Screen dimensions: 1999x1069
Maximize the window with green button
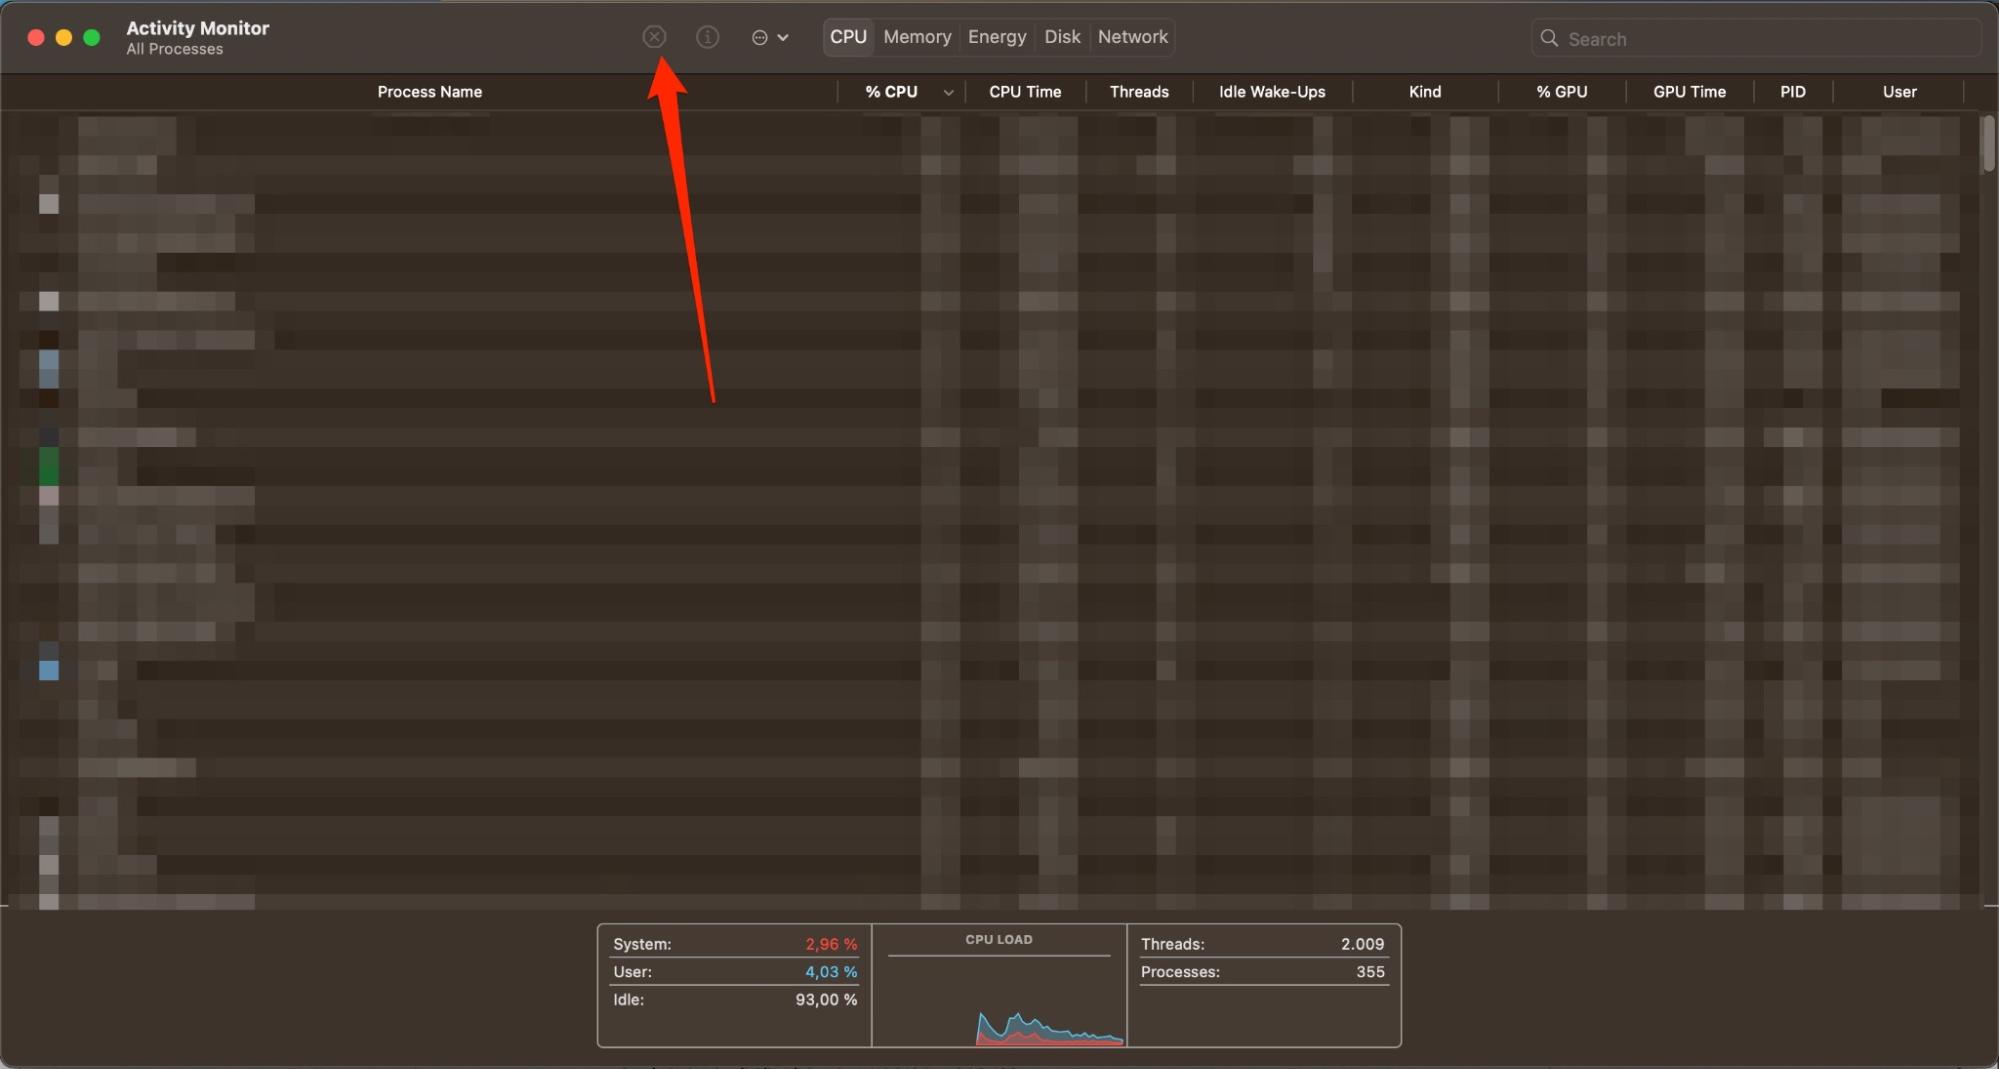tap(92, 37)
